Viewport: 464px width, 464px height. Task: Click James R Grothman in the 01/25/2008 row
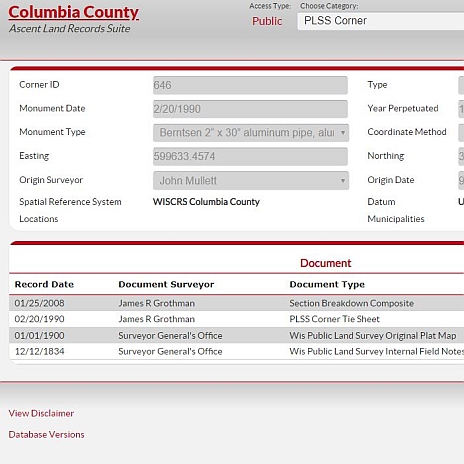[x=157, y=303]
